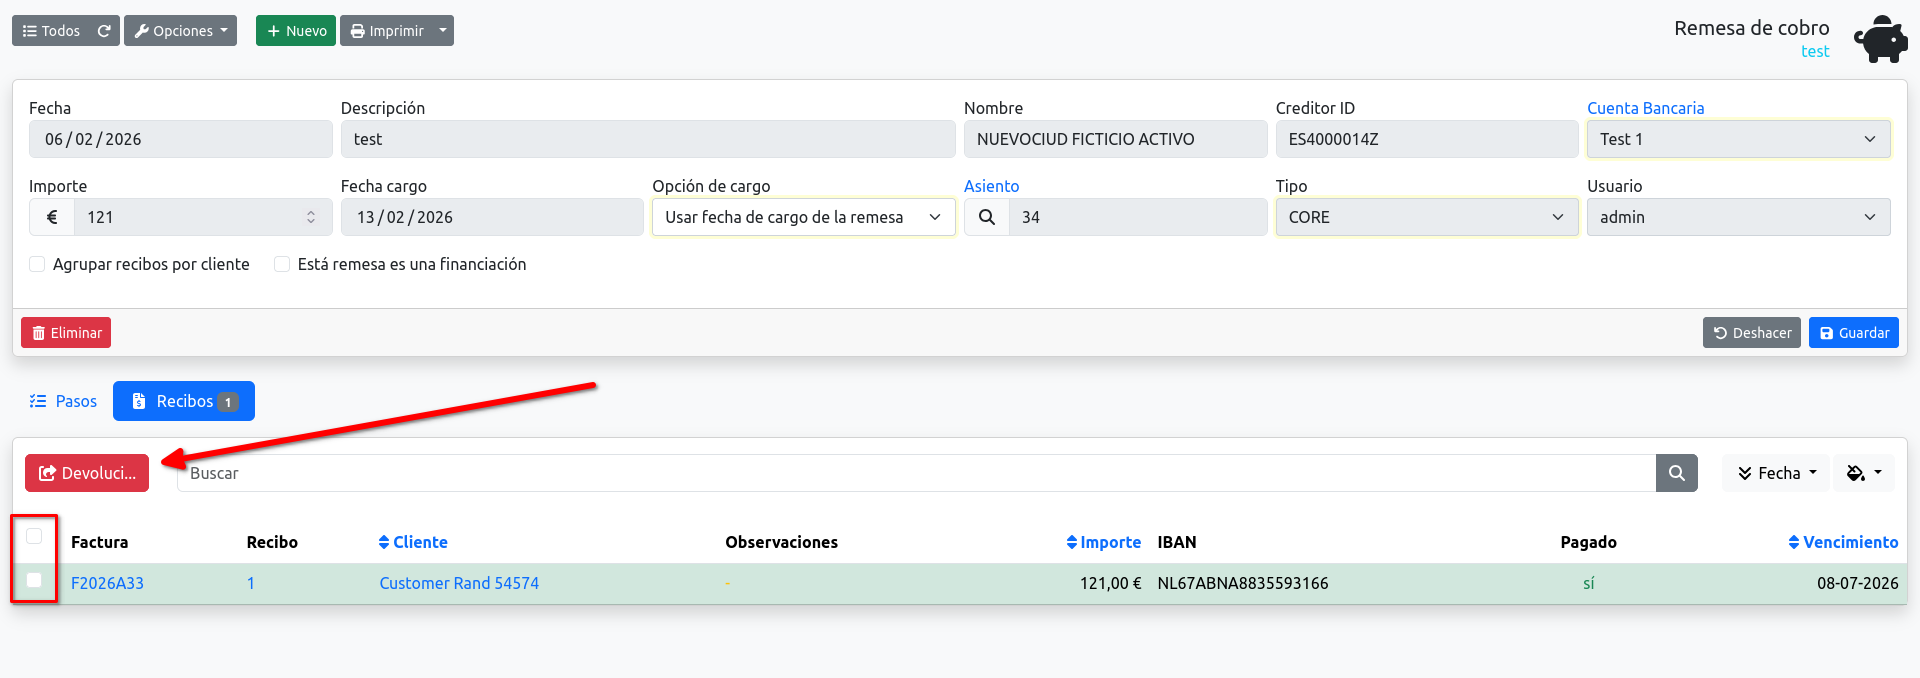Viewport: 1920px width, 678px height.
Task: Toggle the select-all header checkbox
Action: point(34,536)
